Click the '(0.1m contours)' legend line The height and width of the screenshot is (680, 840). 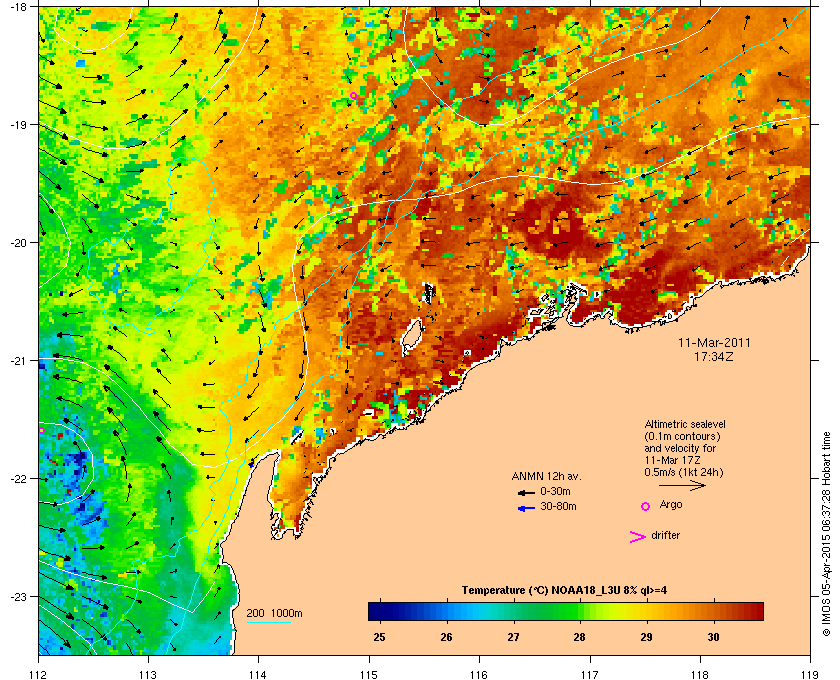pos(682,436)
